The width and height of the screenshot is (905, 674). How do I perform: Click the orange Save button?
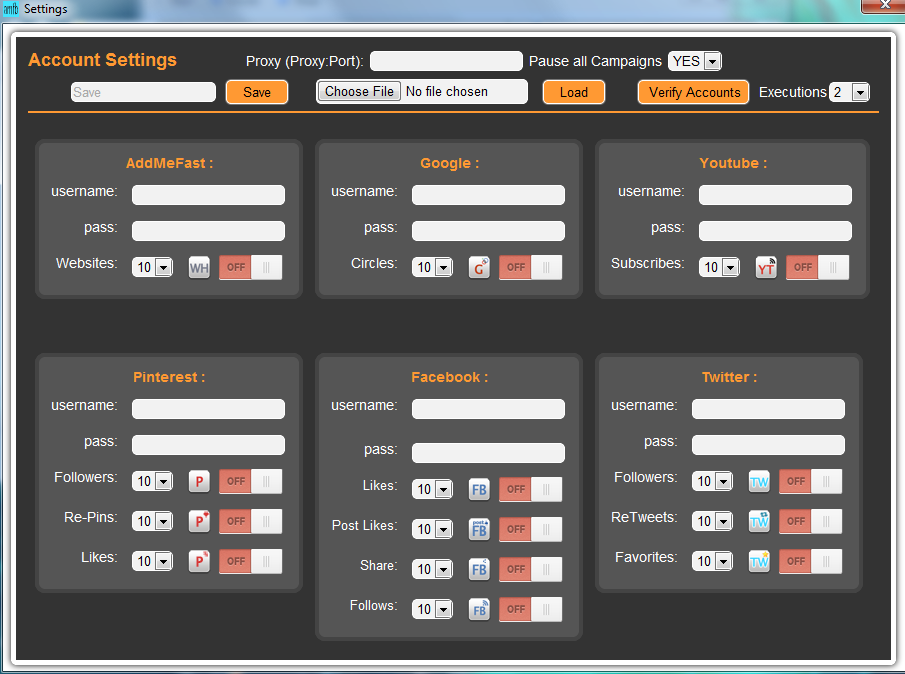pos(257,92)
